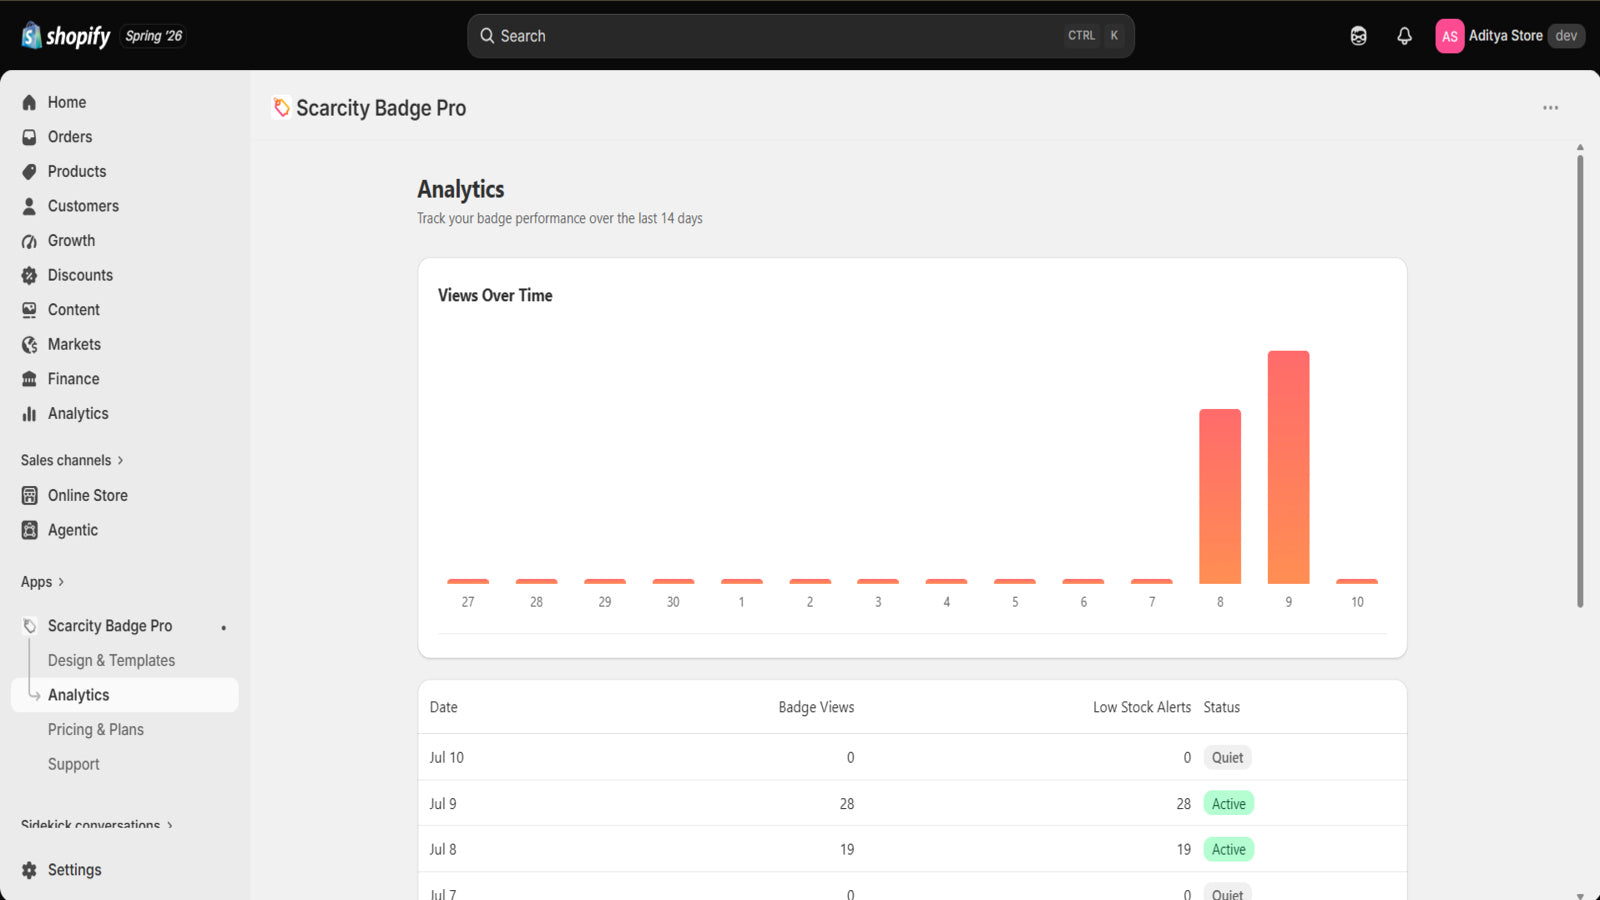This screenshot has height=900, width=1600.
Task: Click the search magnifier icon
Action: pos(487,36)
